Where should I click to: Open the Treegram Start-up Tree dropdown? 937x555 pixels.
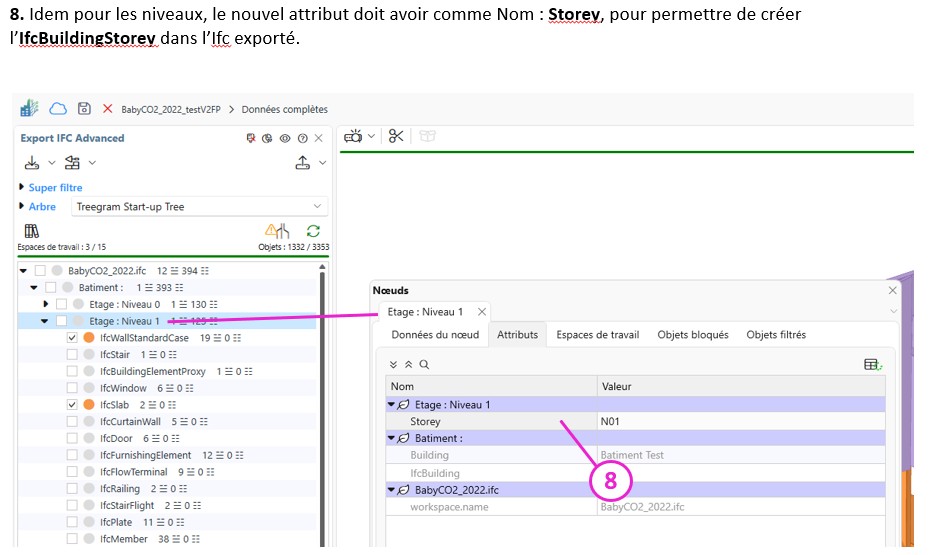tap(199, 207)
